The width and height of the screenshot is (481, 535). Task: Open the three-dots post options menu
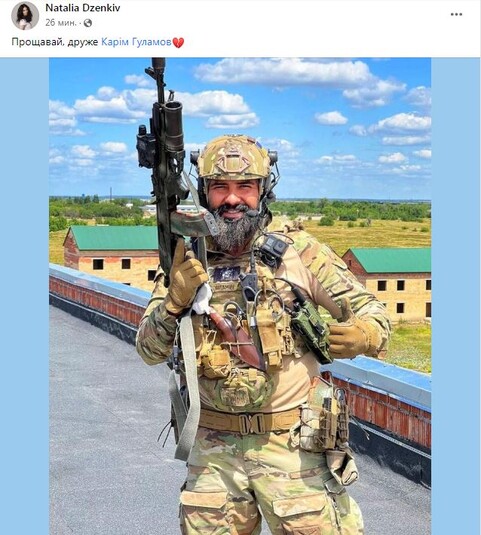coord(456,14)
